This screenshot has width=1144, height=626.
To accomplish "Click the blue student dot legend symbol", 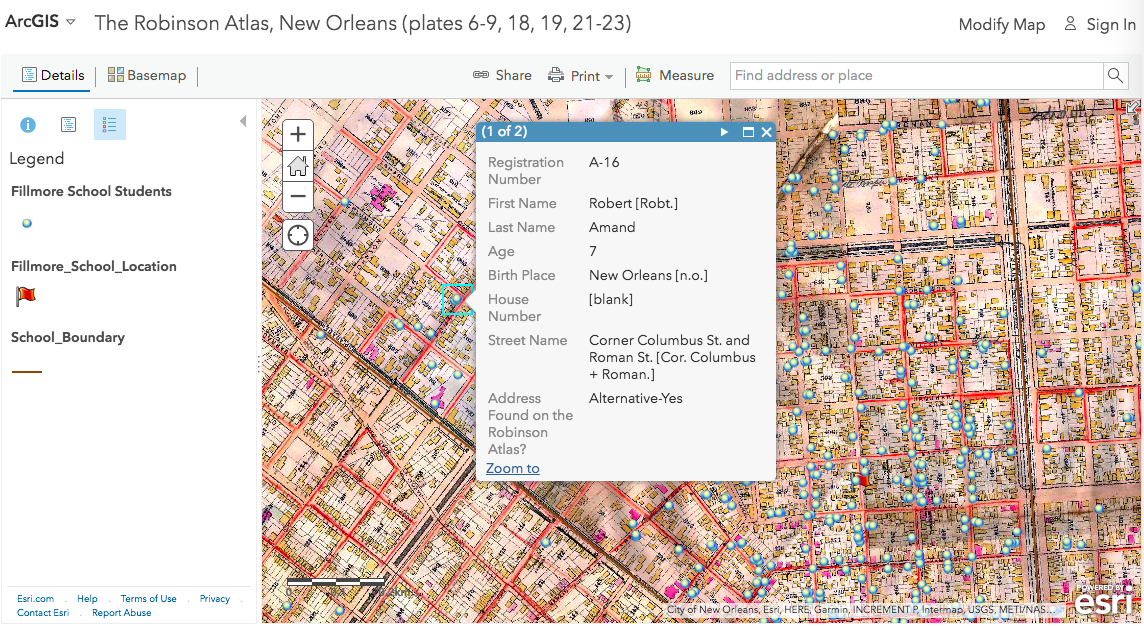I will pos(27,224).
